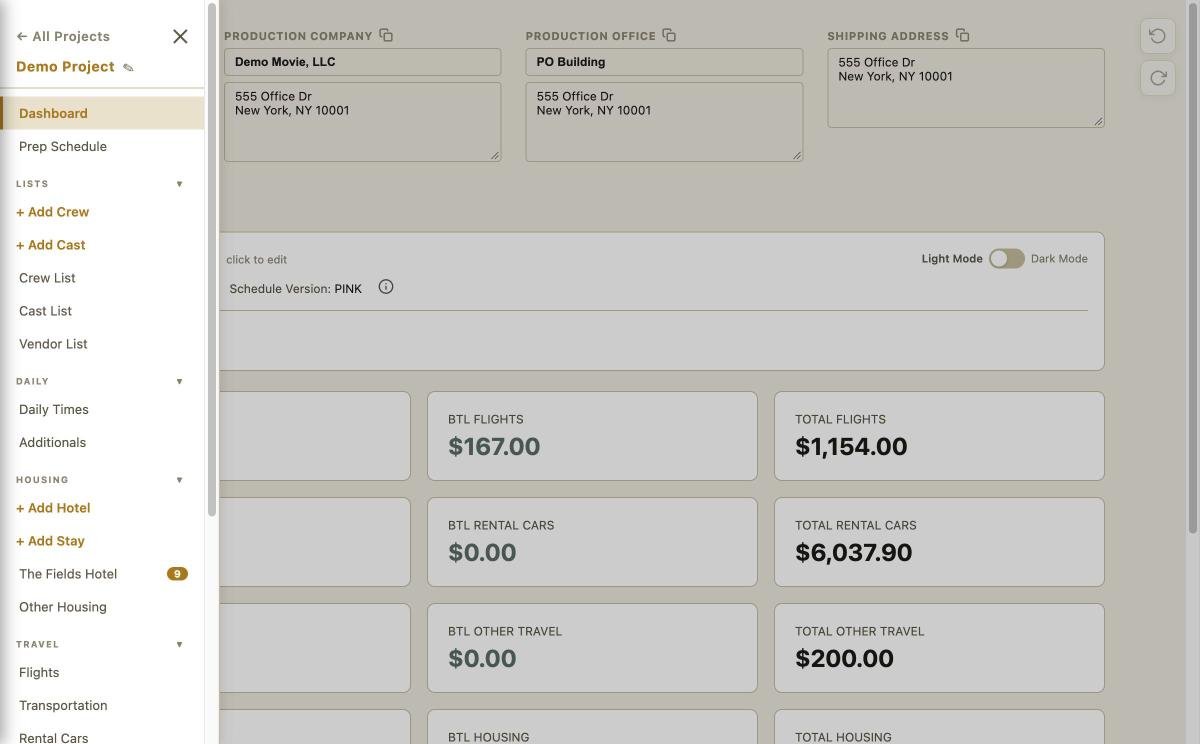Image resolution: width=1200 pixels, height=744 pixels.
Task: Collapse the Daily section arrow
Action: (180, 381)
